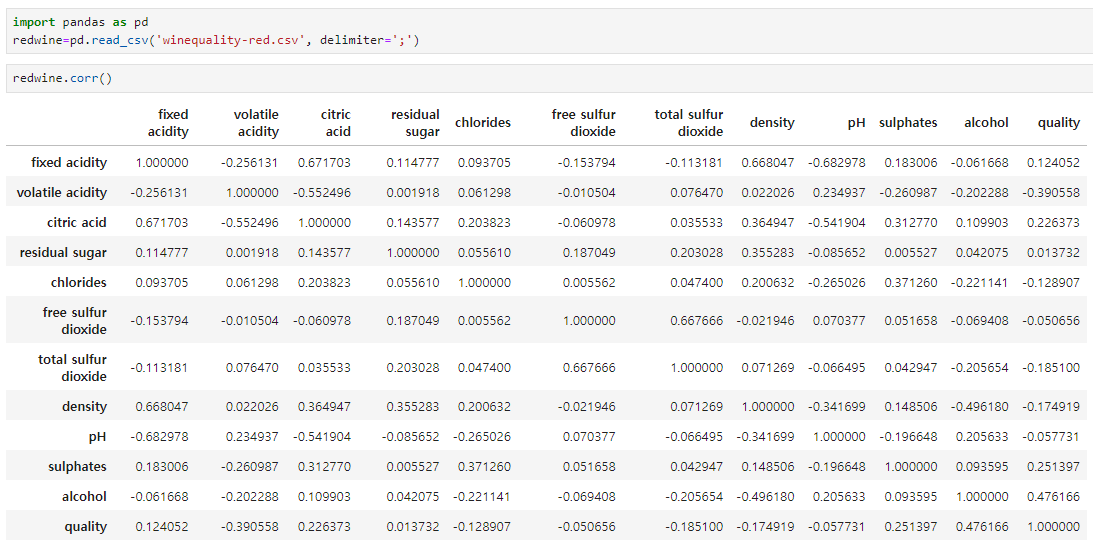Screen dimensions: 1093x547
Task: Select the 'pH' column header
Action: pos(856,123)
